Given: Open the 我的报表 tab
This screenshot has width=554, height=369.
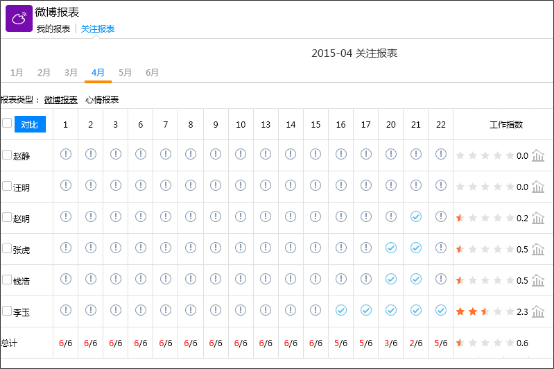Looking at the screenshot, I should pos(53,29).
